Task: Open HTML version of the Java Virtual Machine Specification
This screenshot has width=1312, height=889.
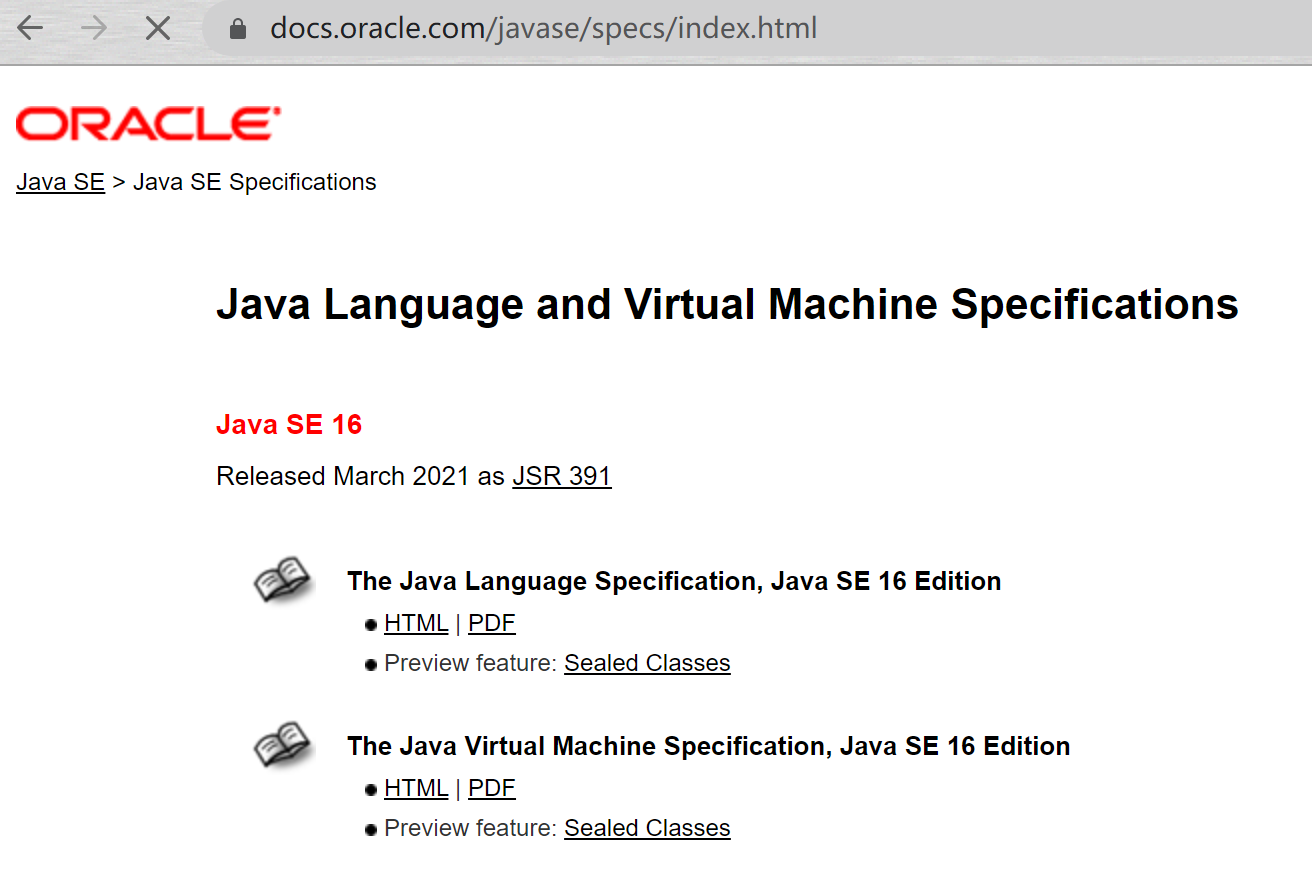Action: click(x=416, y=788)
